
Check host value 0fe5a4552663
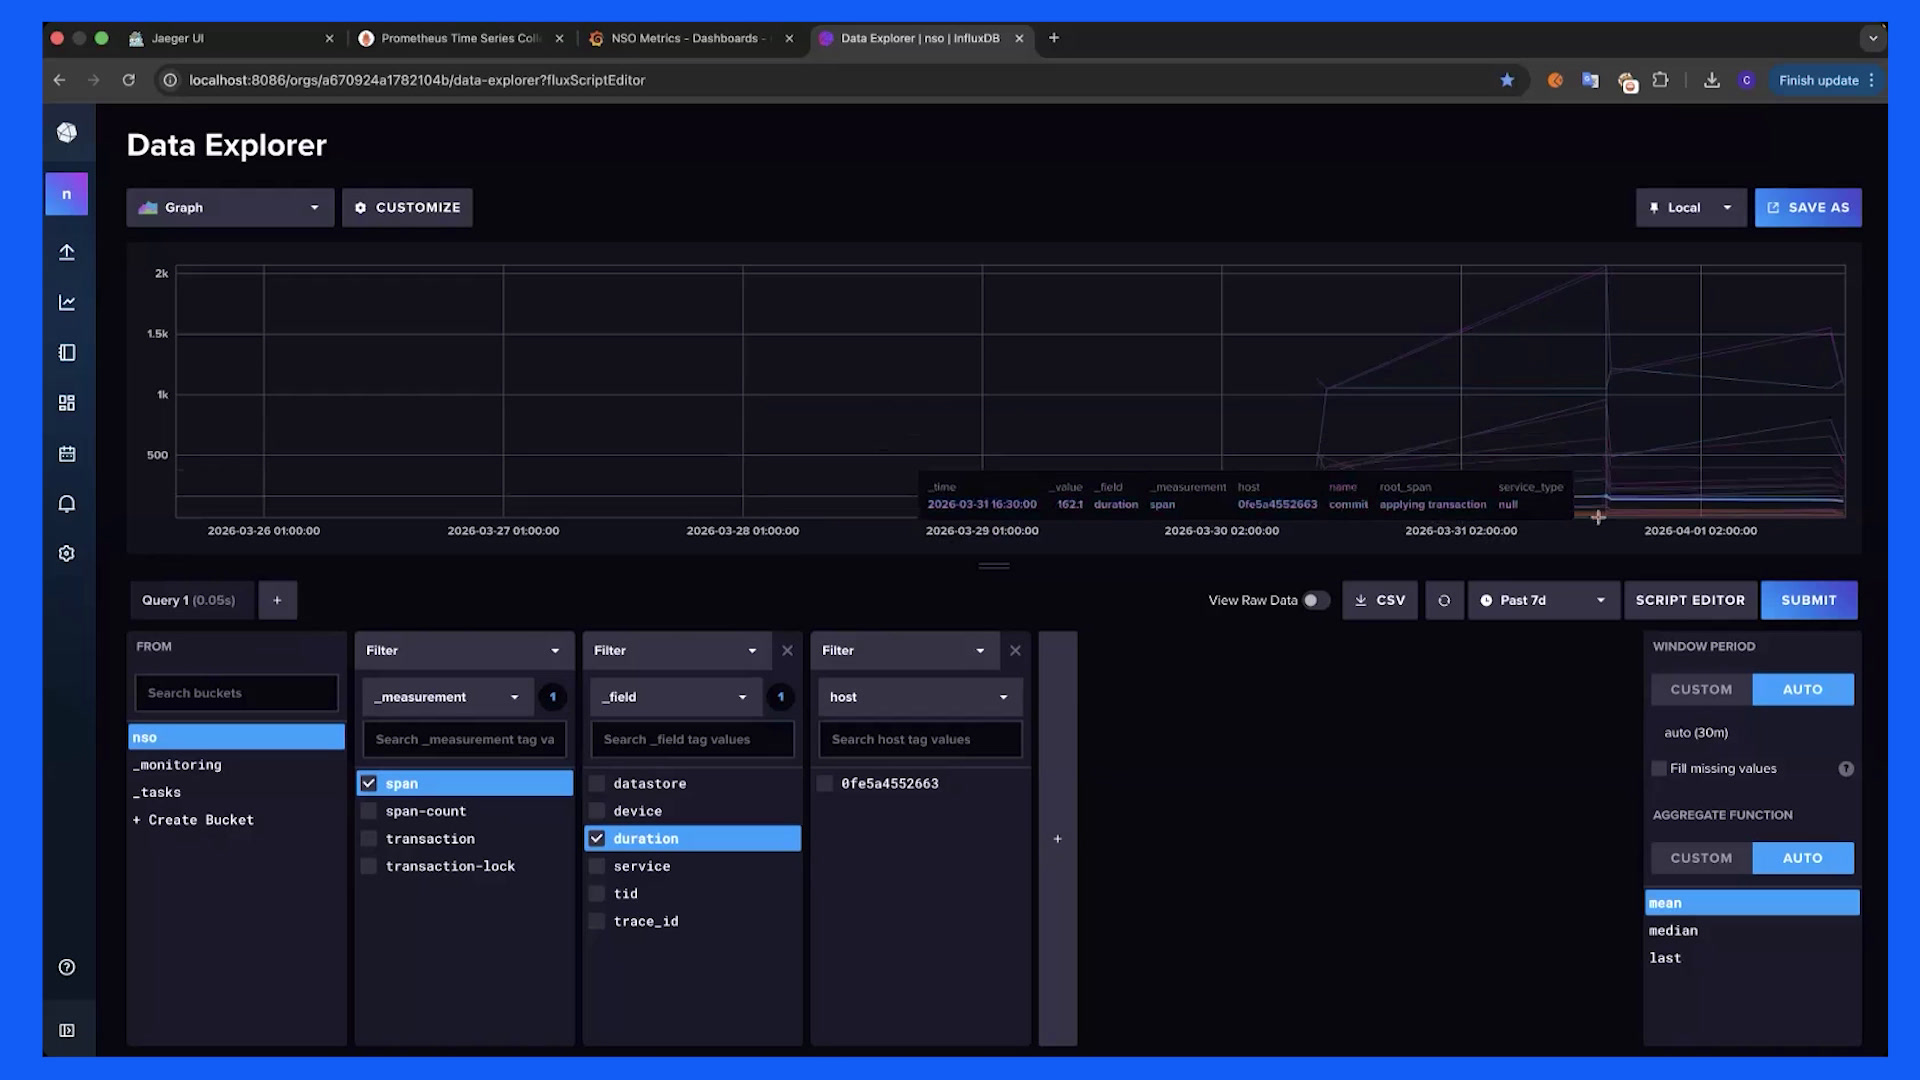pyautogui.click(x=825, y=783)
